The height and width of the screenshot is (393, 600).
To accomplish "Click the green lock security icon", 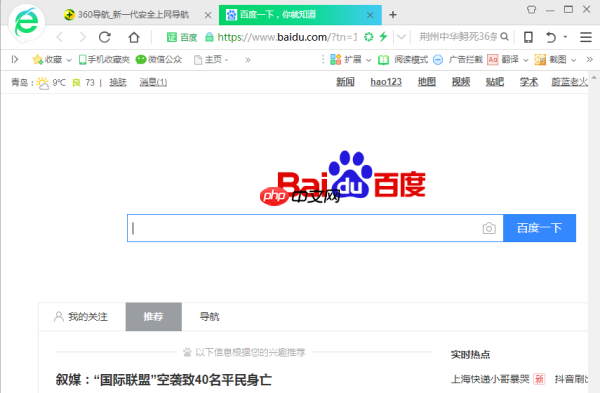I will click(x=209, y=37).
